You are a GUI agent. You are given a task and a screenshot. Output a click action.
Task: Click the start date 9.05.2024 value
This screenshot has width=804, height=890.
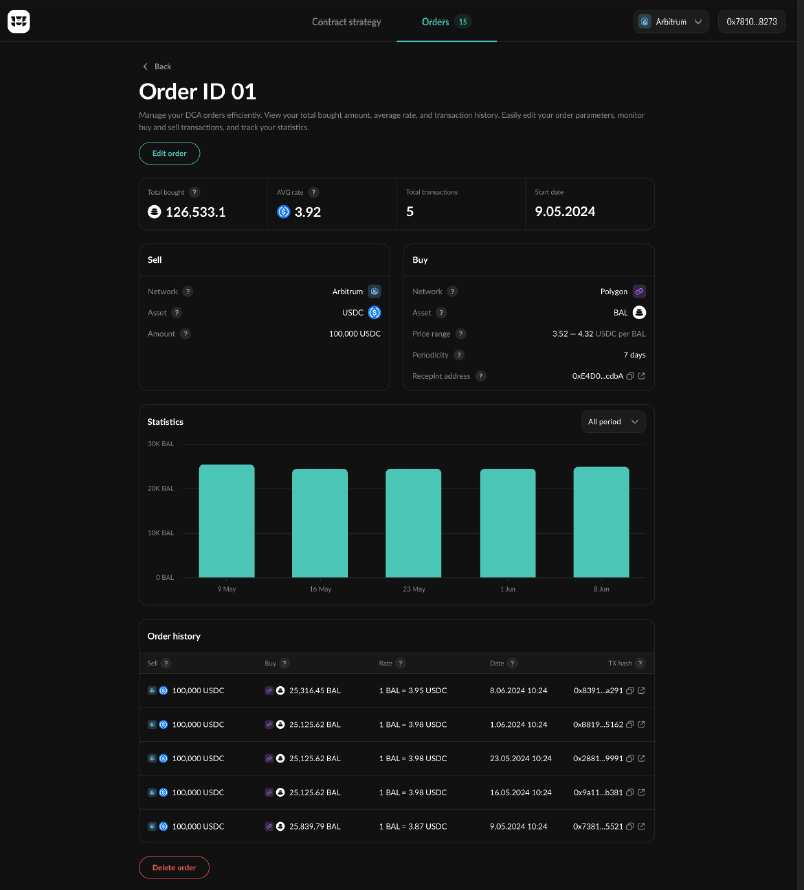pos(565,212)
